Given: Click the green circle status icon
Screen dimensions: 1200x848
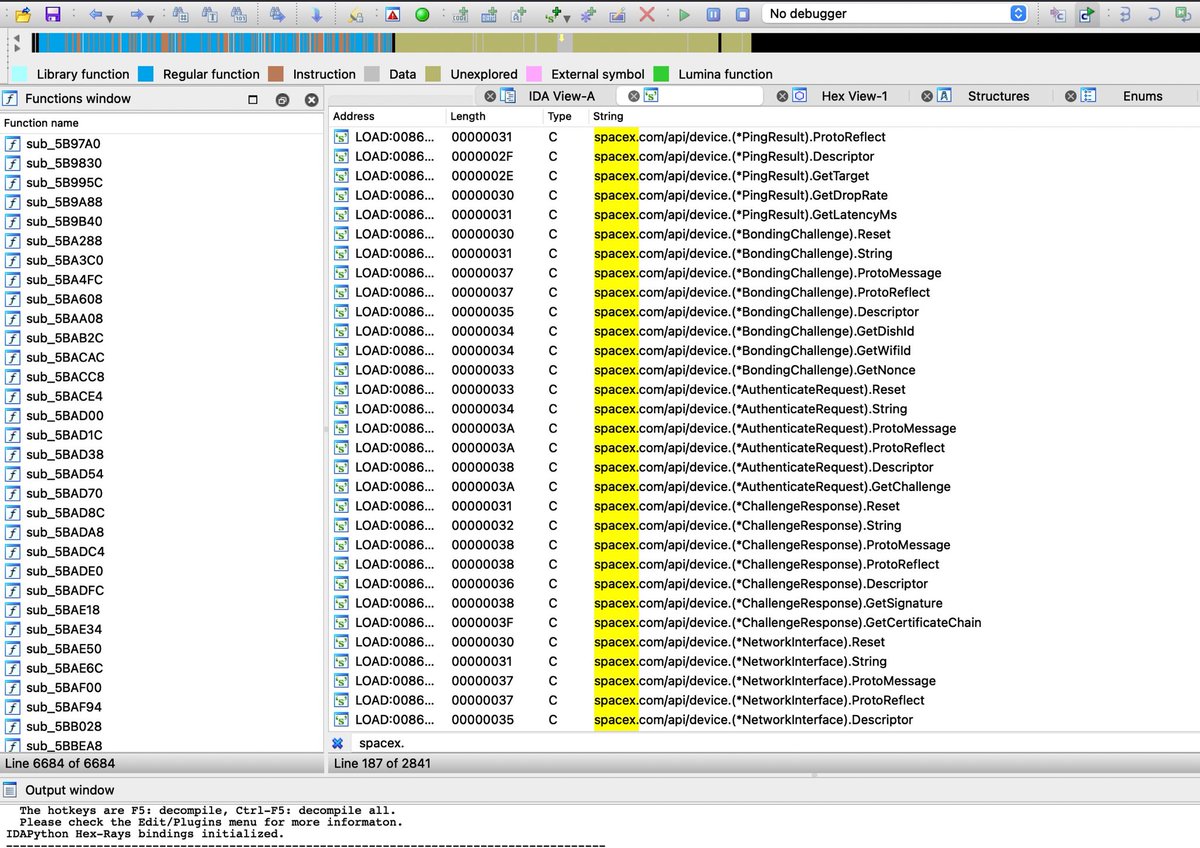Looking at the screenshot, I should tap(422, 14).
